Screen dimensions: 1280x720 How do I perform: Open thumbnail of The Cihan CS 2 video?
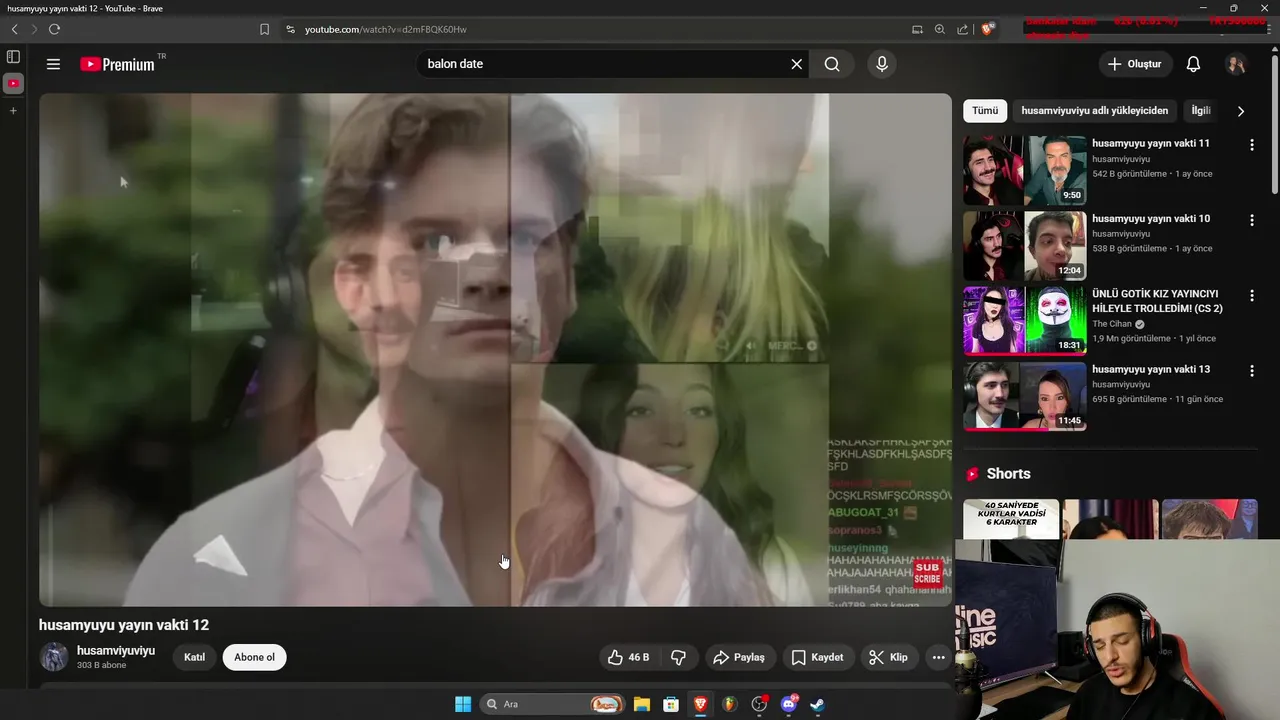tap(1025, 321)
